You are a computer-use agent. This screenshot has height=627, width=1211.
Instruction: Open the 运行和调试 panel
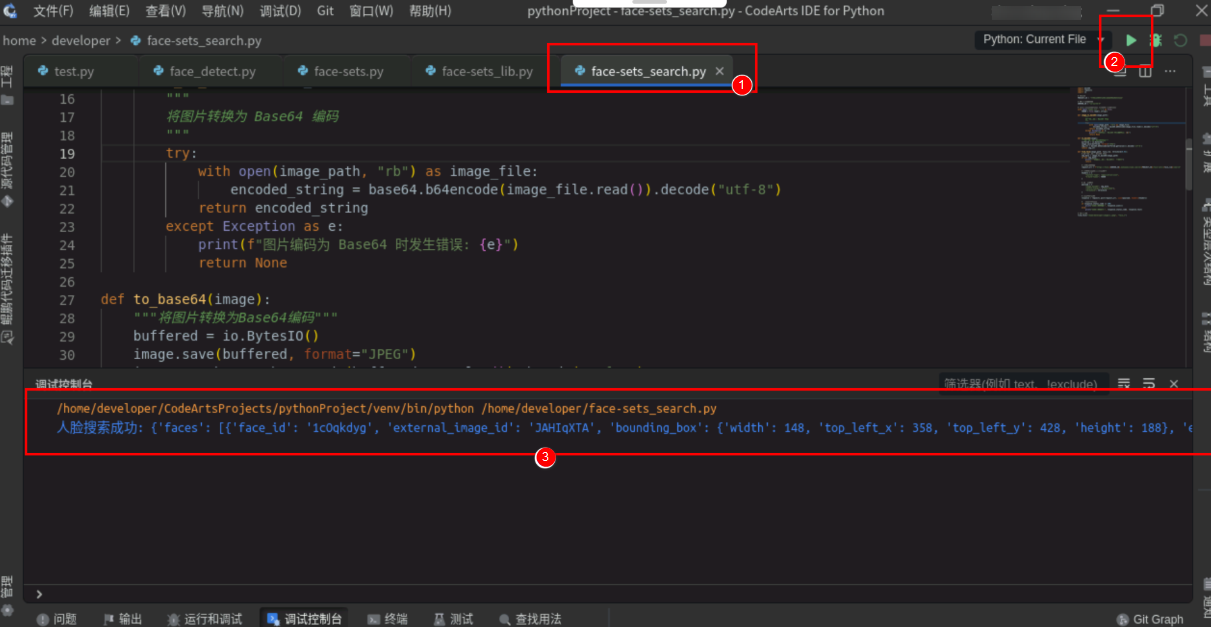[x=204, y=619]
